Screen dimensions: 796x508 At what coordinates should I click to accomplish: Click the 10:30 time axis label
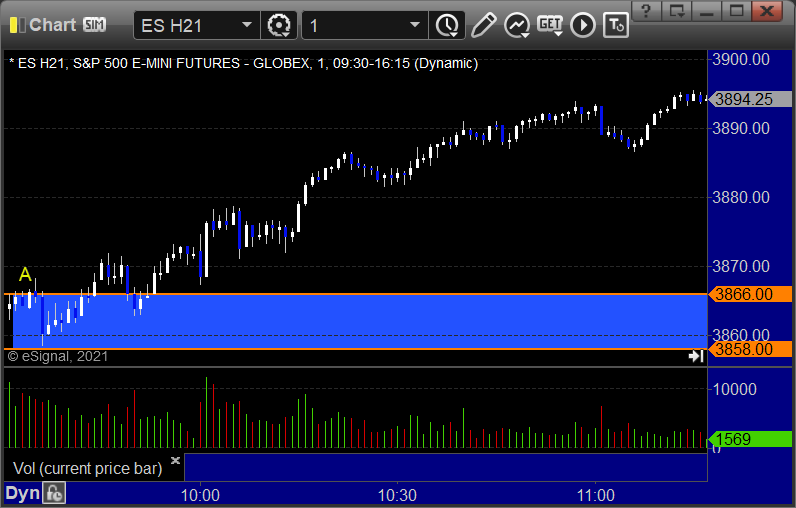click(397, 495)
